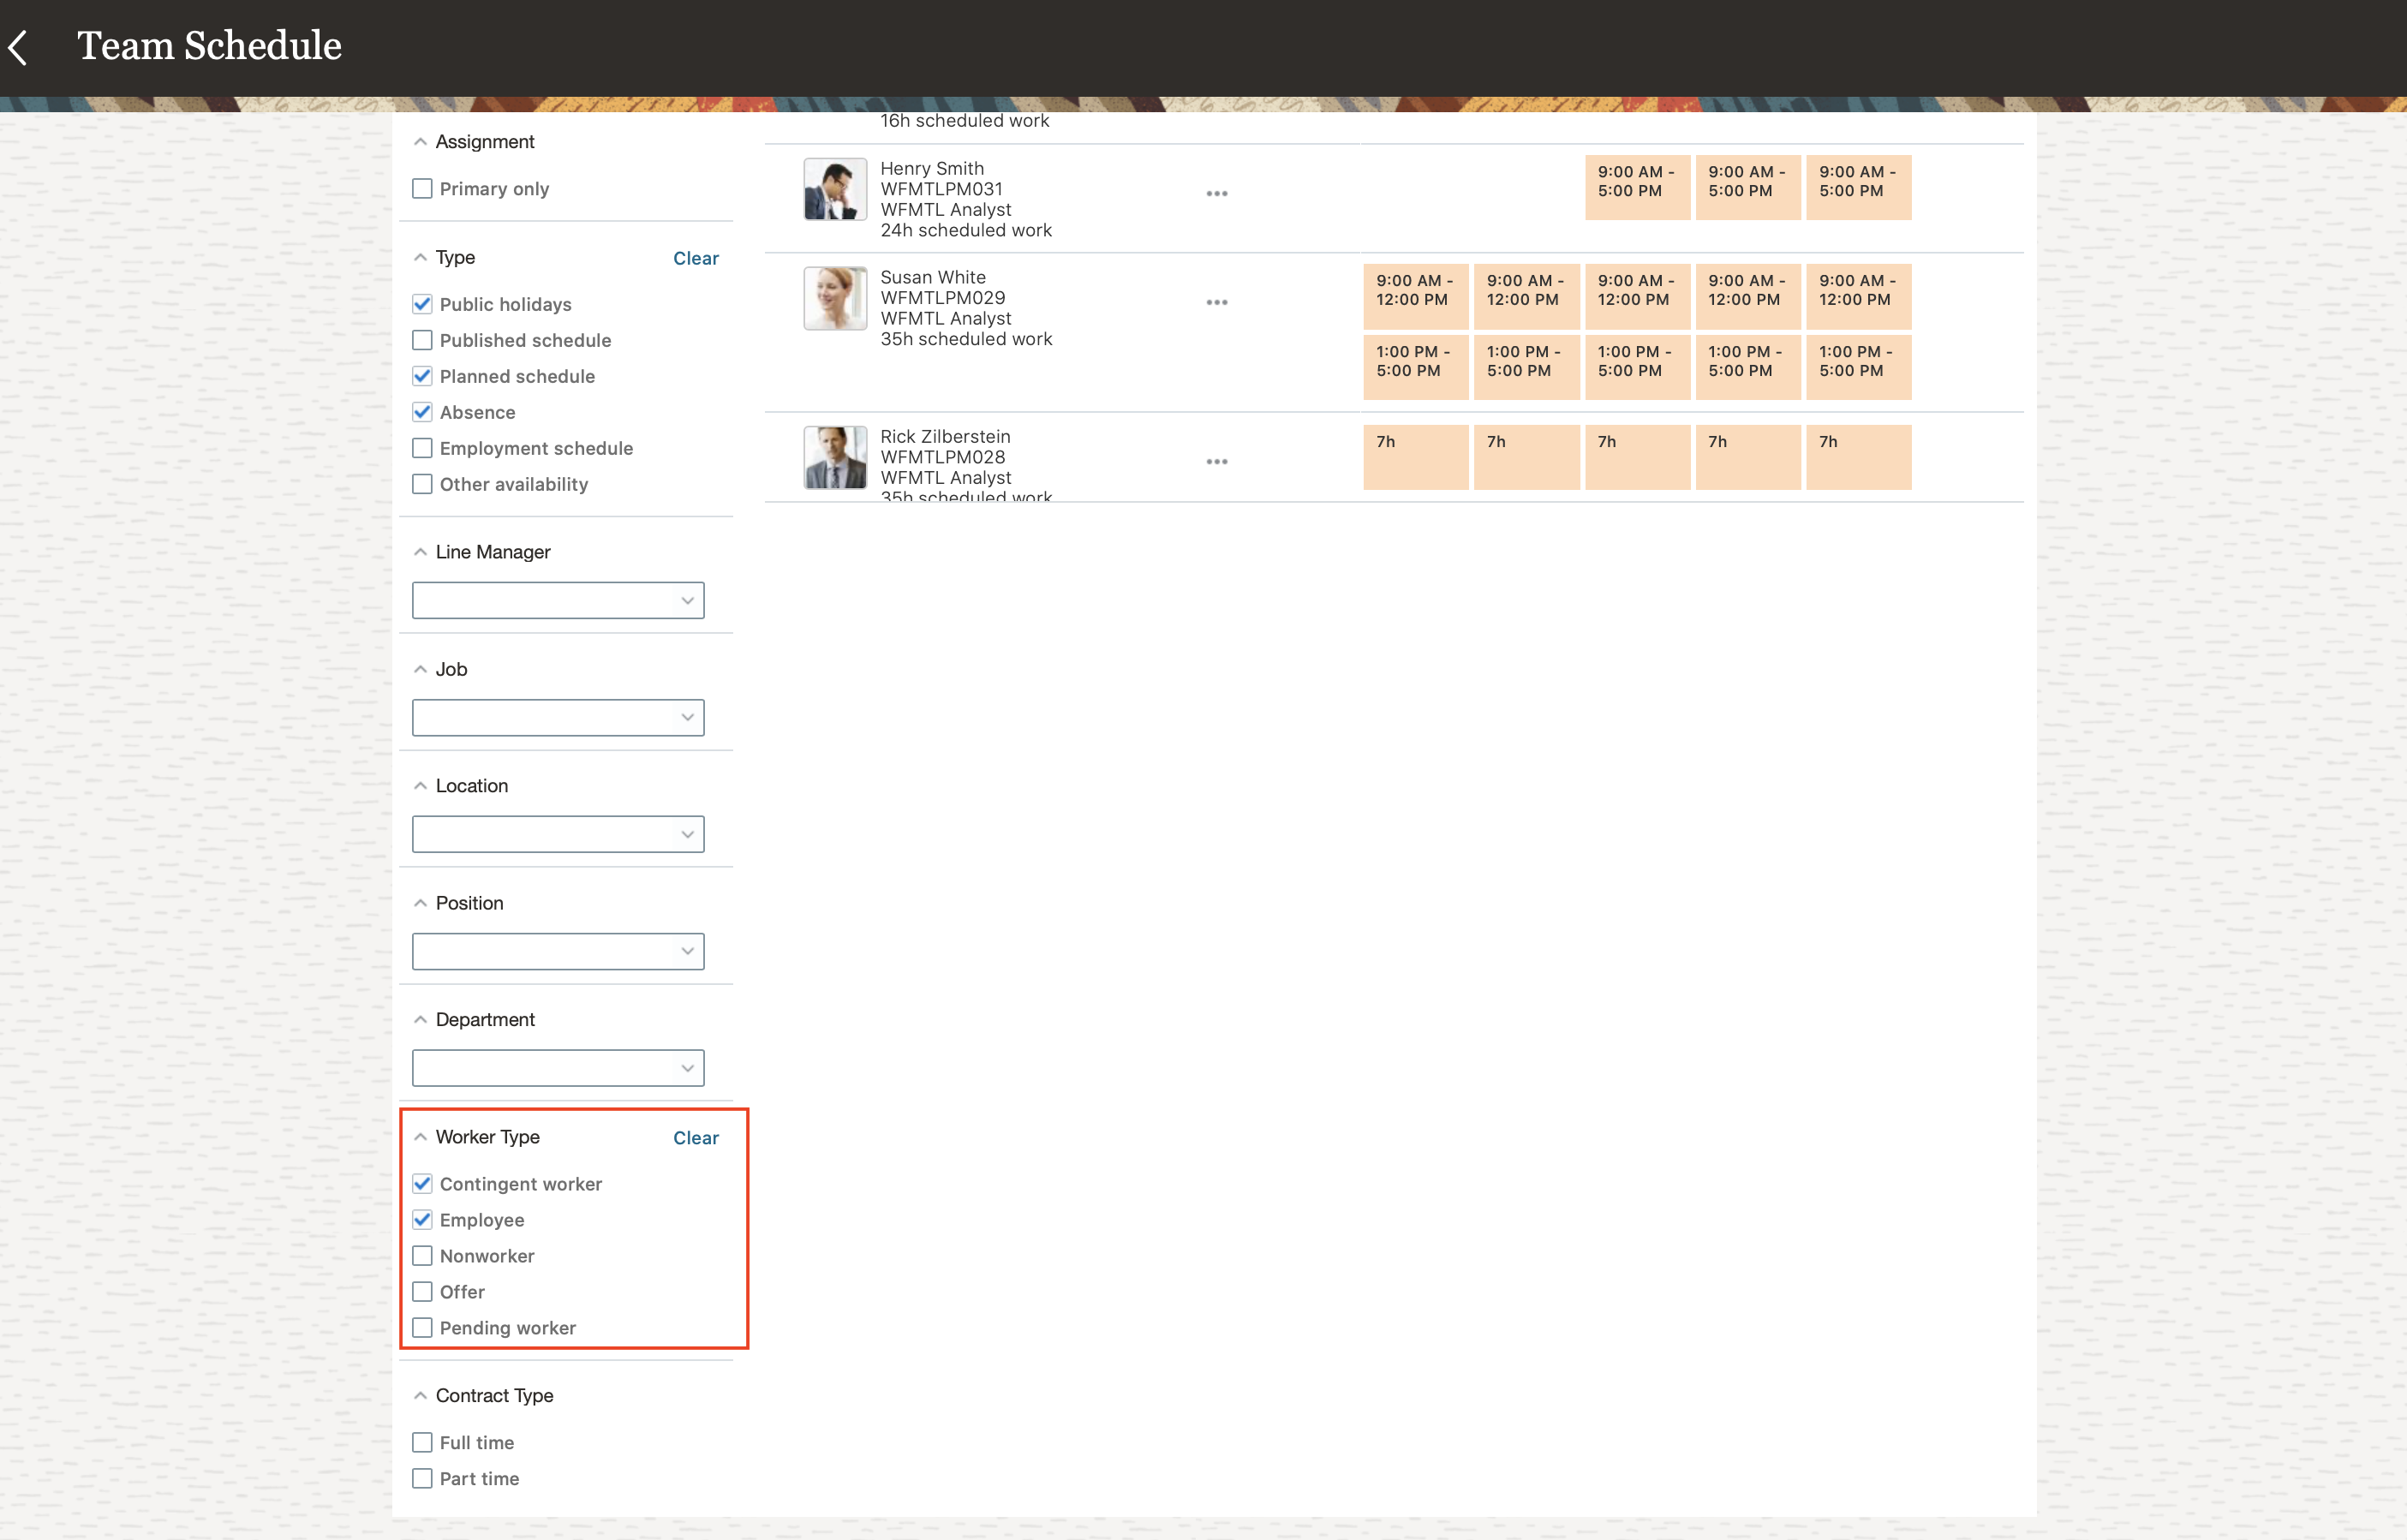The height and width of the screenshot is (1540, 2407).
Task: Click Clear next to Worker Type
Action: [x=696, y=1137]
